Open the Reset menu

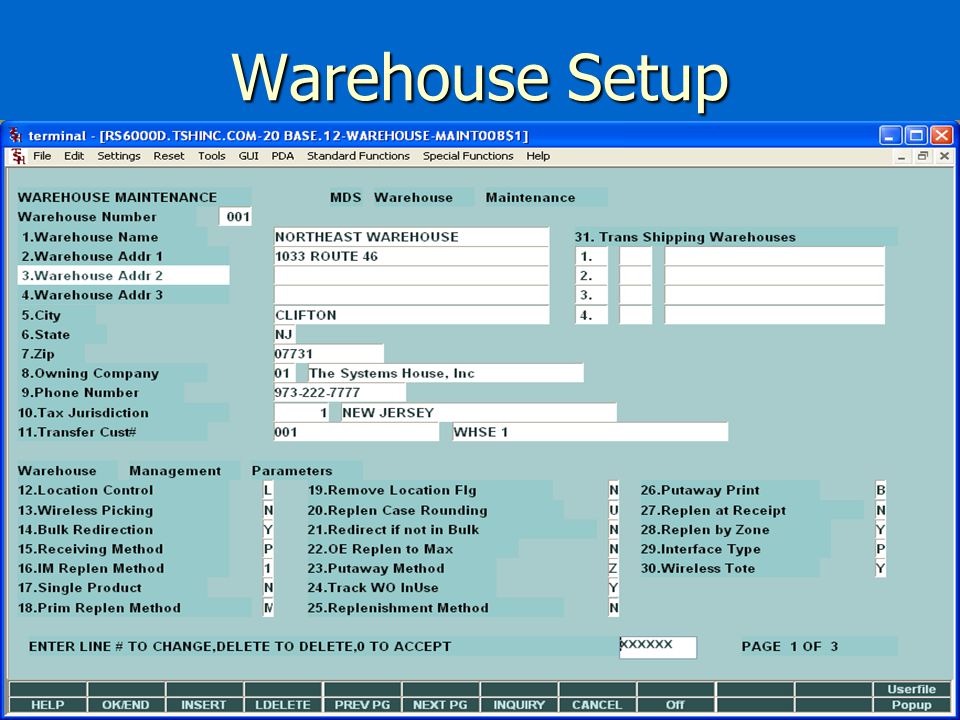pyautogui.click(x=169, y=156)
